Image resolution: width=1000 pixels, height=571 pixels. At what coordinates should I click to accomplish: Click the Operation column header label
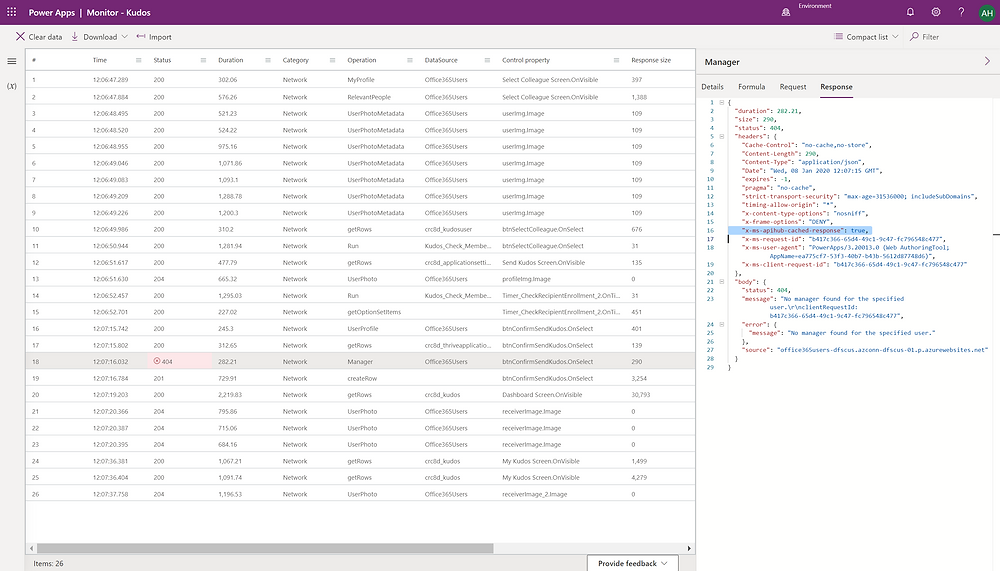point(362,60)
